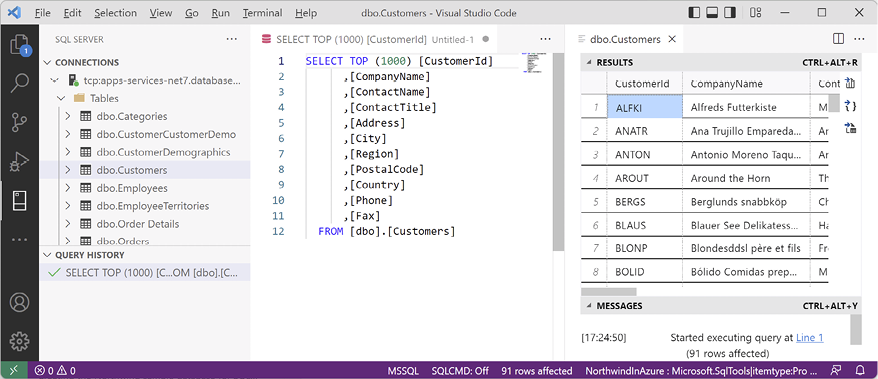Open Customize Layout icon in title bar
878x379 pixels.
[755, 12]
